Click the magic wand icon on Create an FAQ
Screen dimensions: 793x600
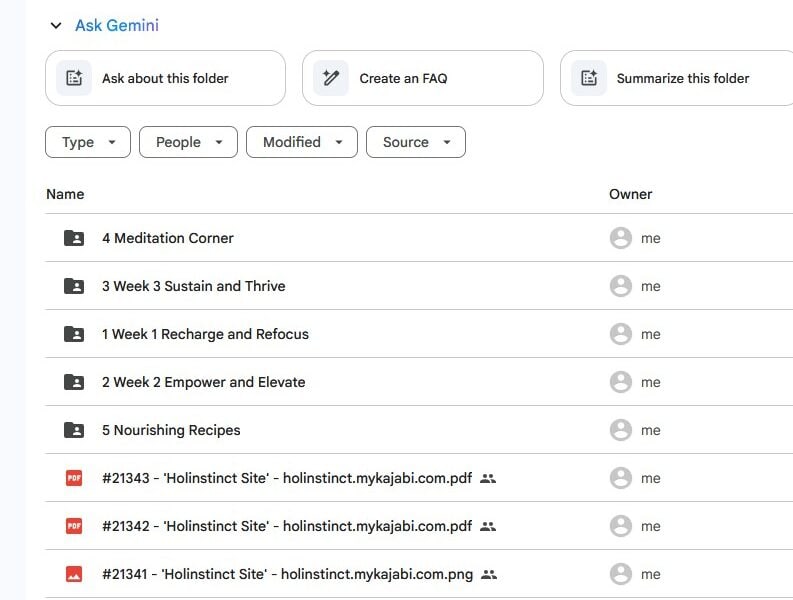point(331,78)
